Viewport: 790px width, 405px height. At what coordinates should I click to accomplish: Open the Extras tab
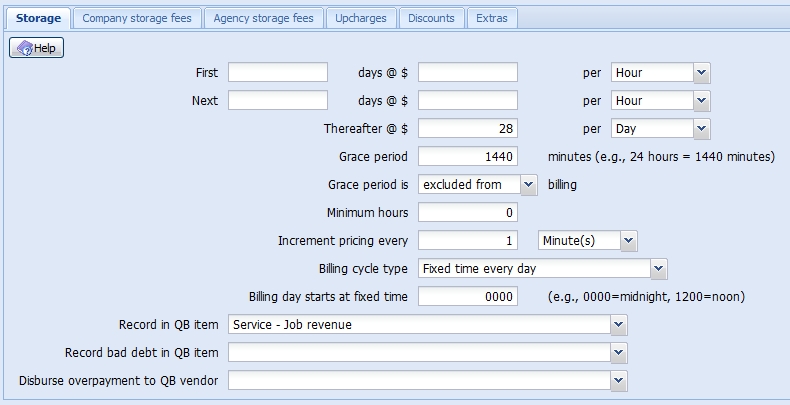491,18
